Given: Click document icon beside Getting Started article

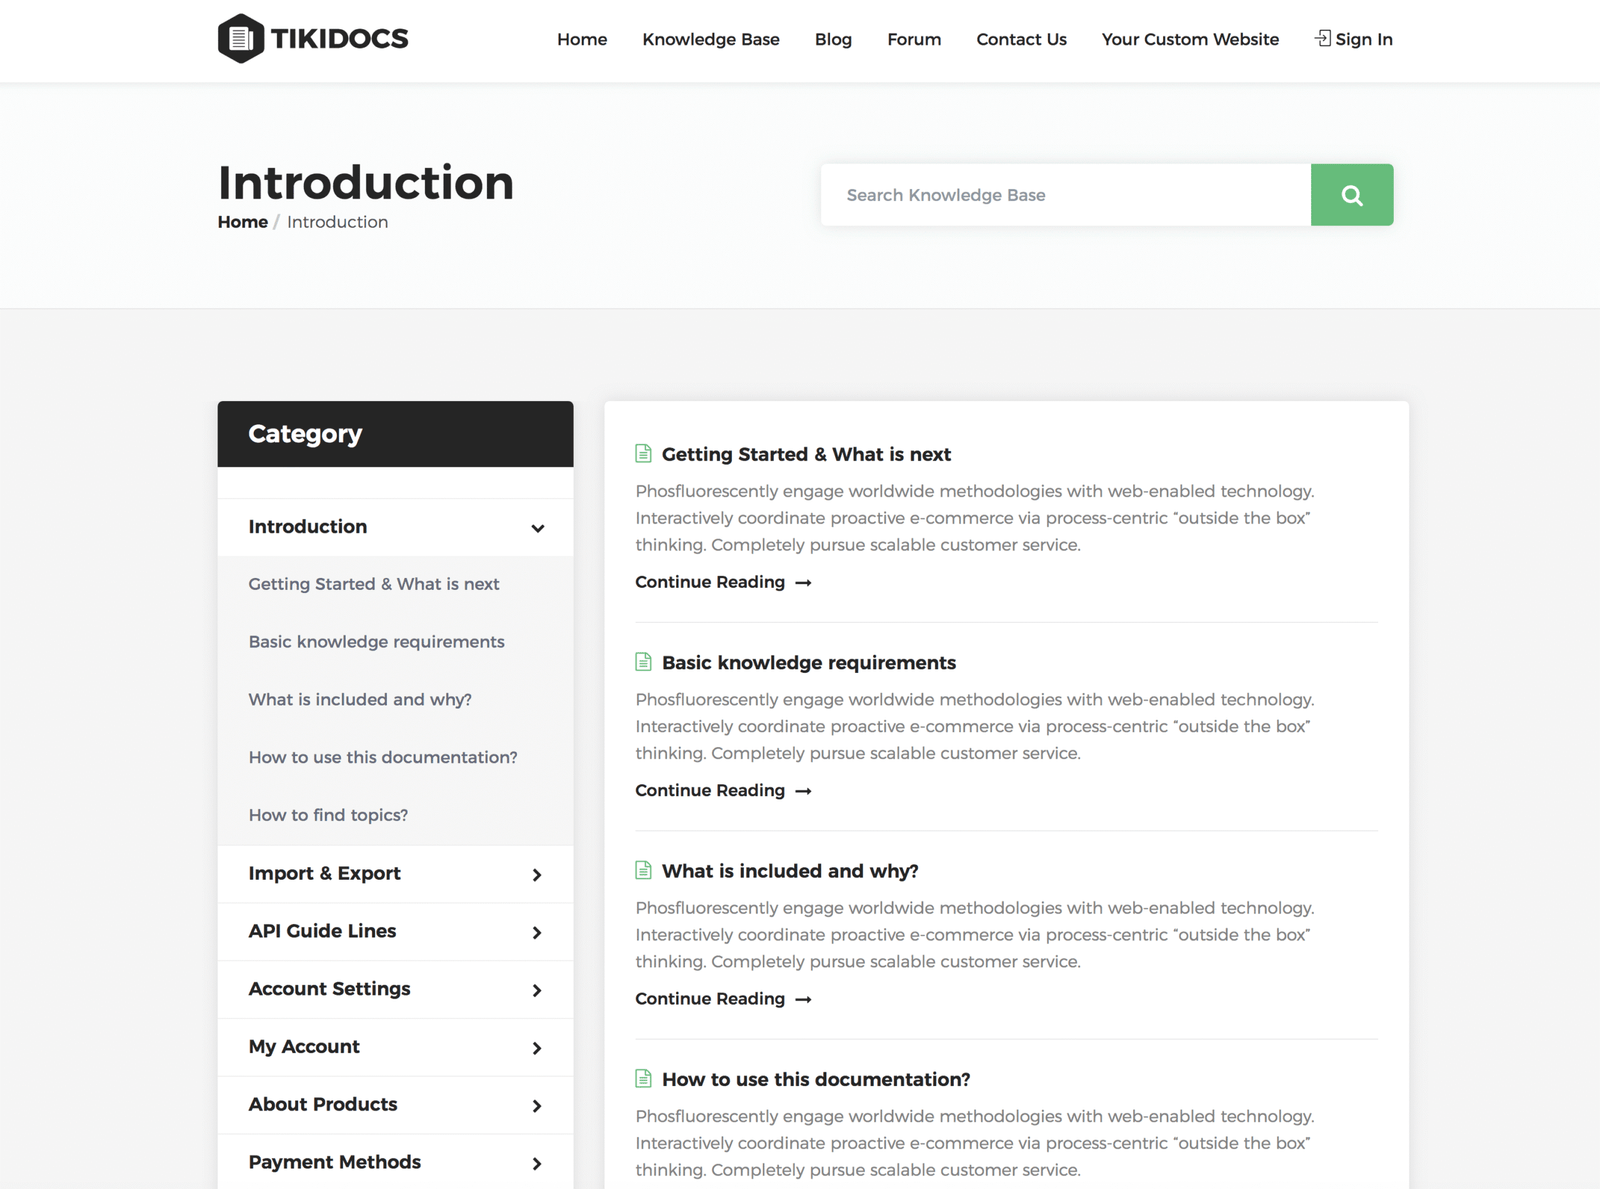Looking at the screenshot, I should pyautogui.click(x=644, y=454).
